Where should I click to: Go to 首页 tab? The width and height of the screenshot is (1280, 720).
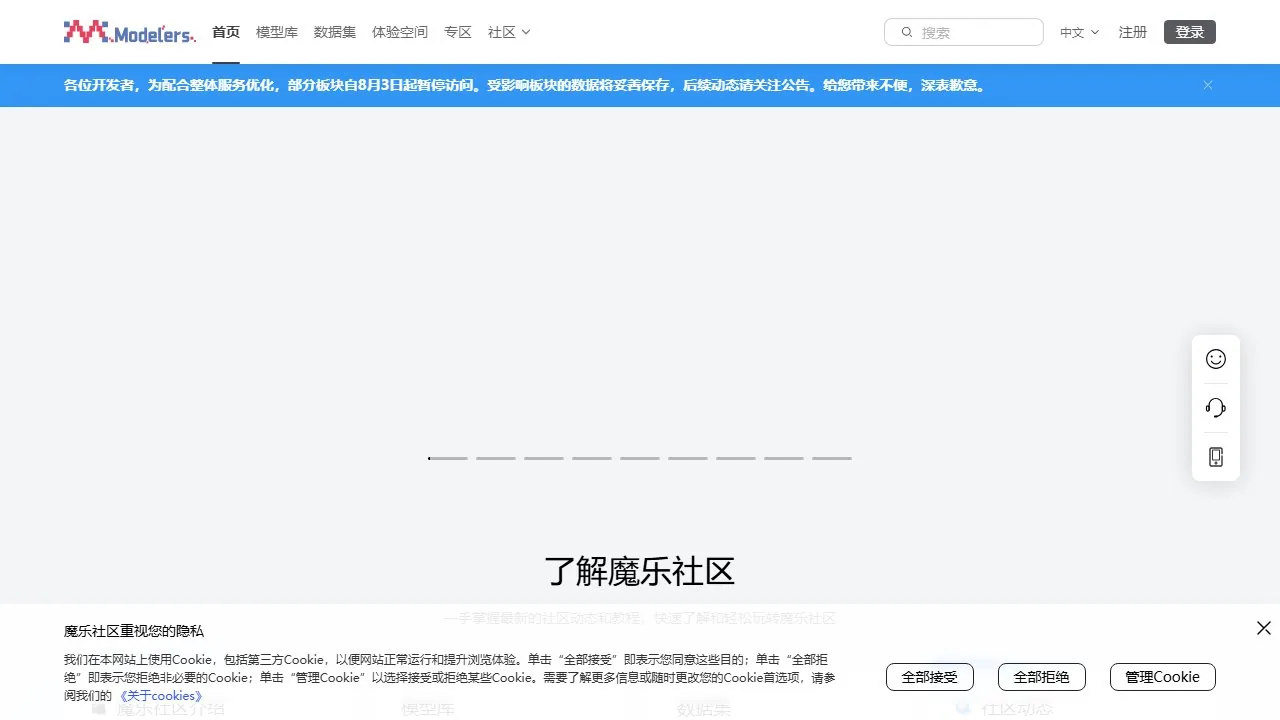click(x=226, y=32)
